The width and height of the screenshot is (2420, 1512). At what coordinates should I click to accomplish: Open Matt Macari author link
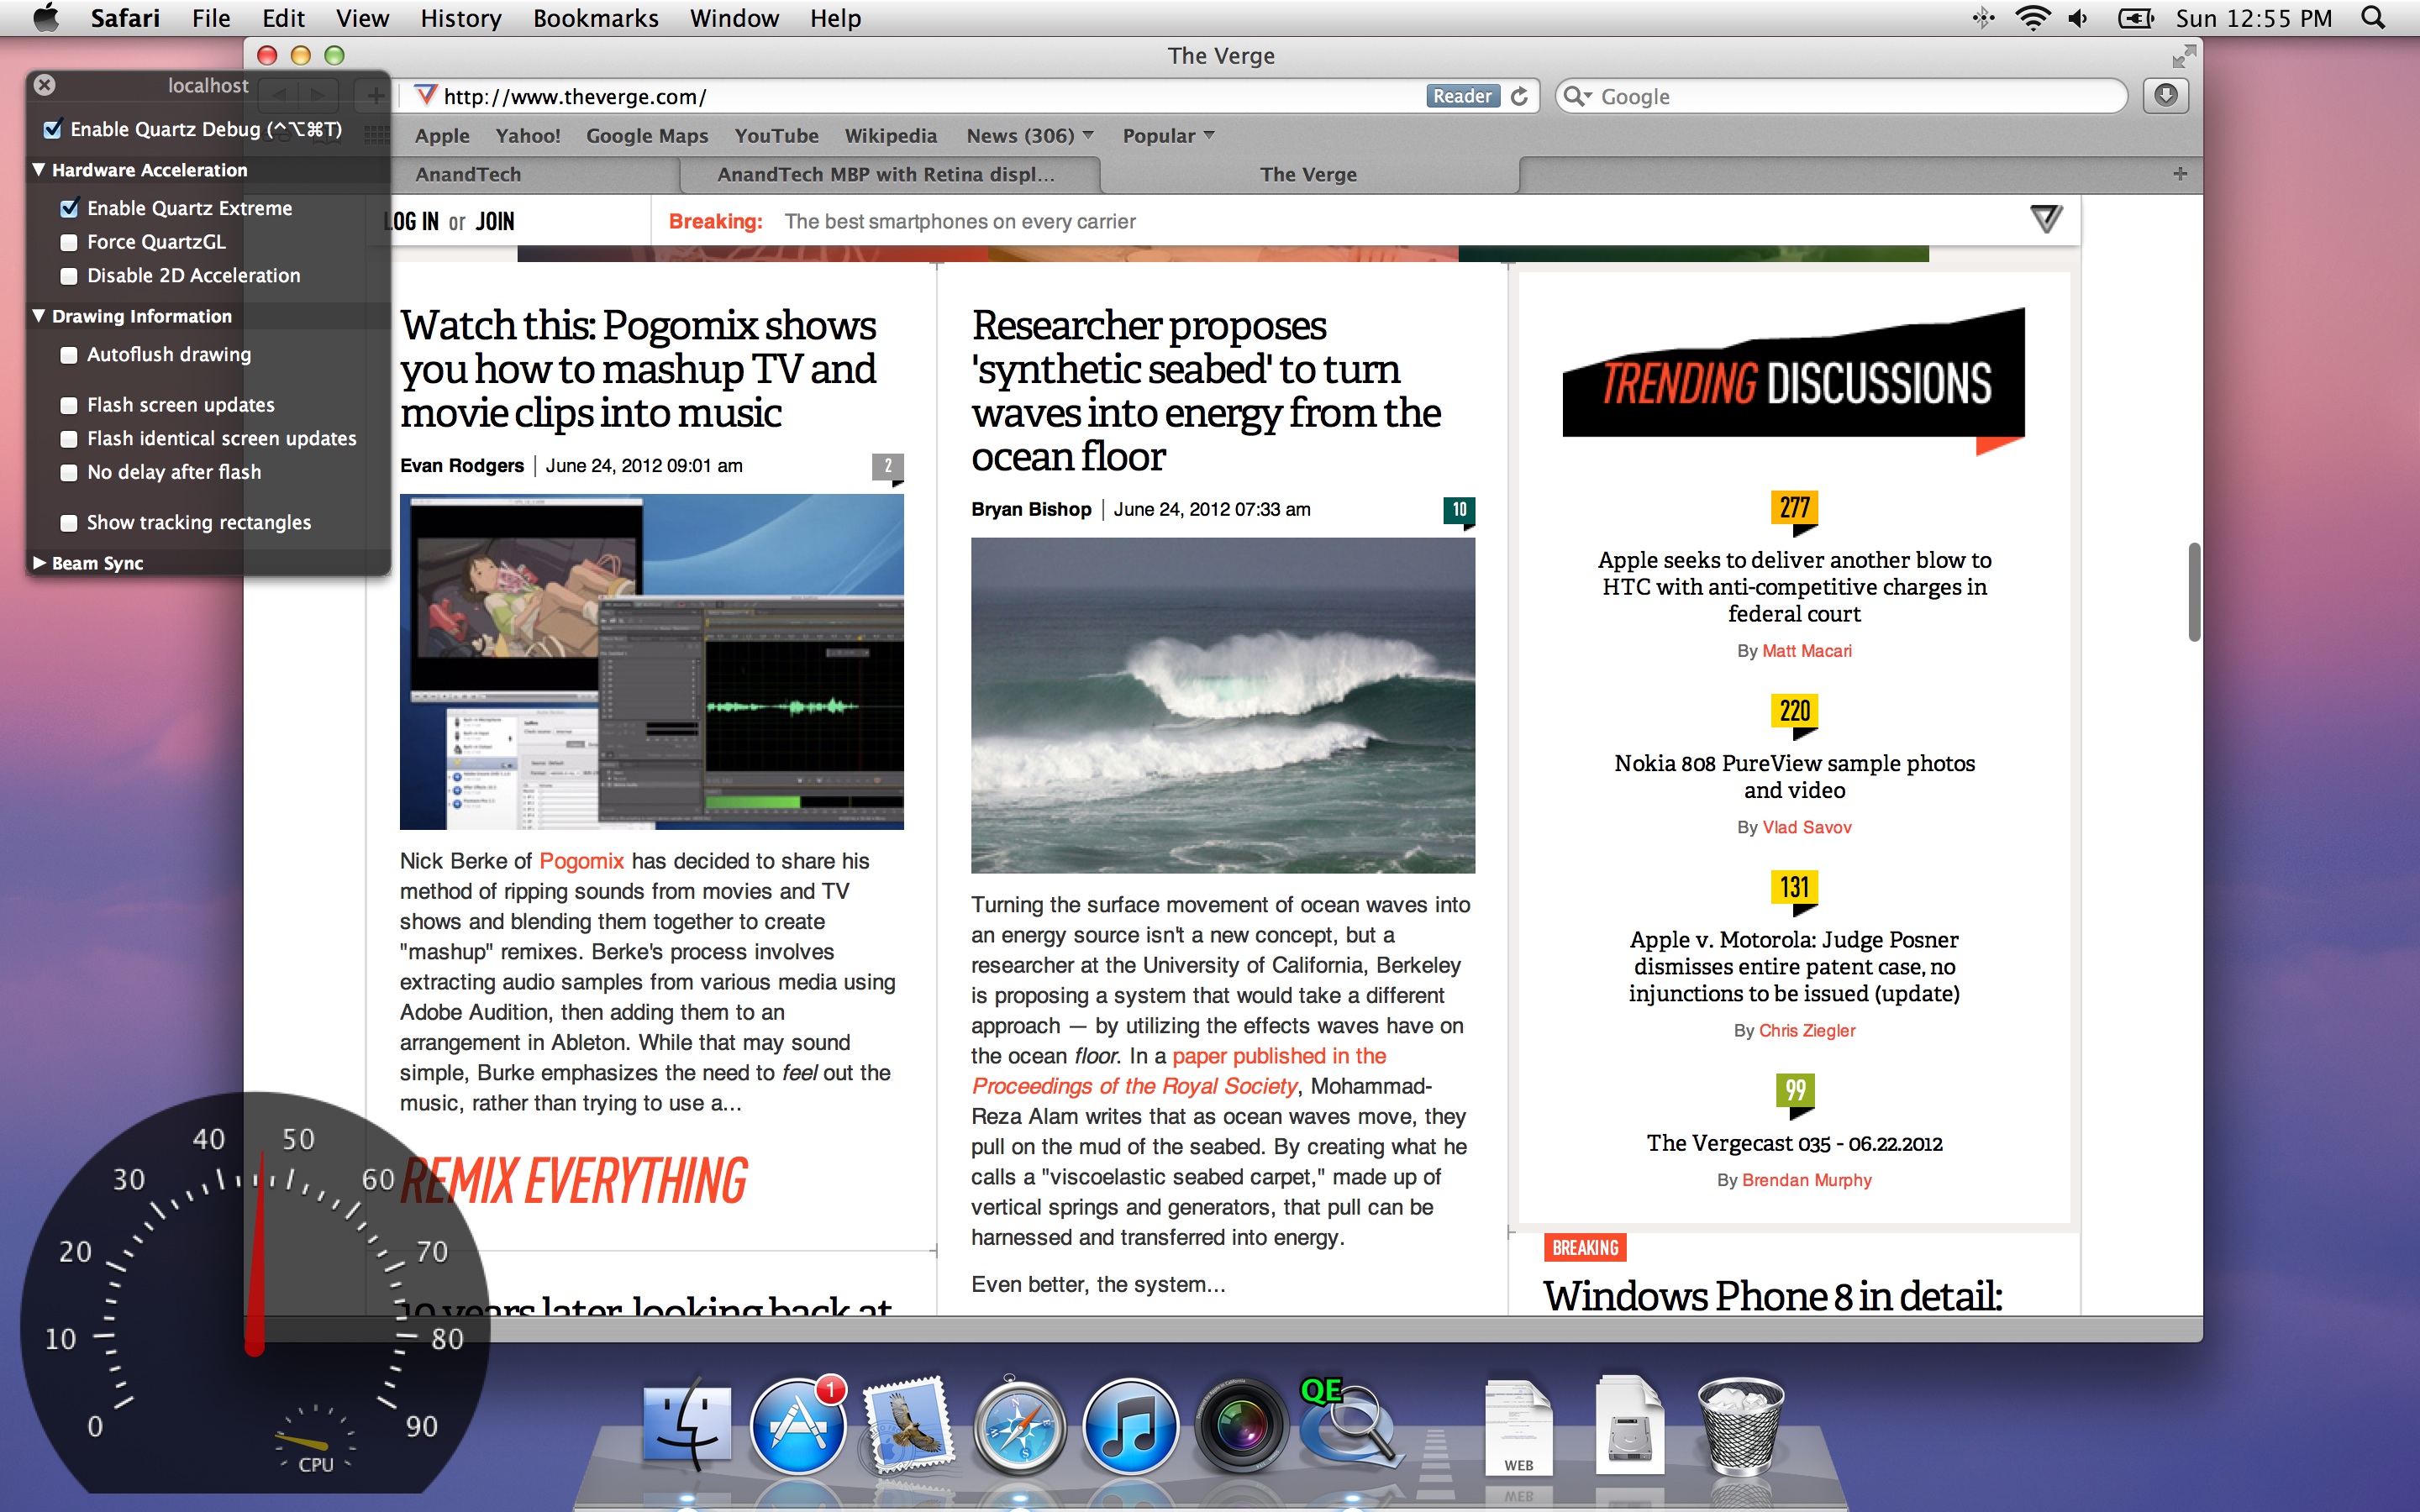click(x=1806, y=651)
